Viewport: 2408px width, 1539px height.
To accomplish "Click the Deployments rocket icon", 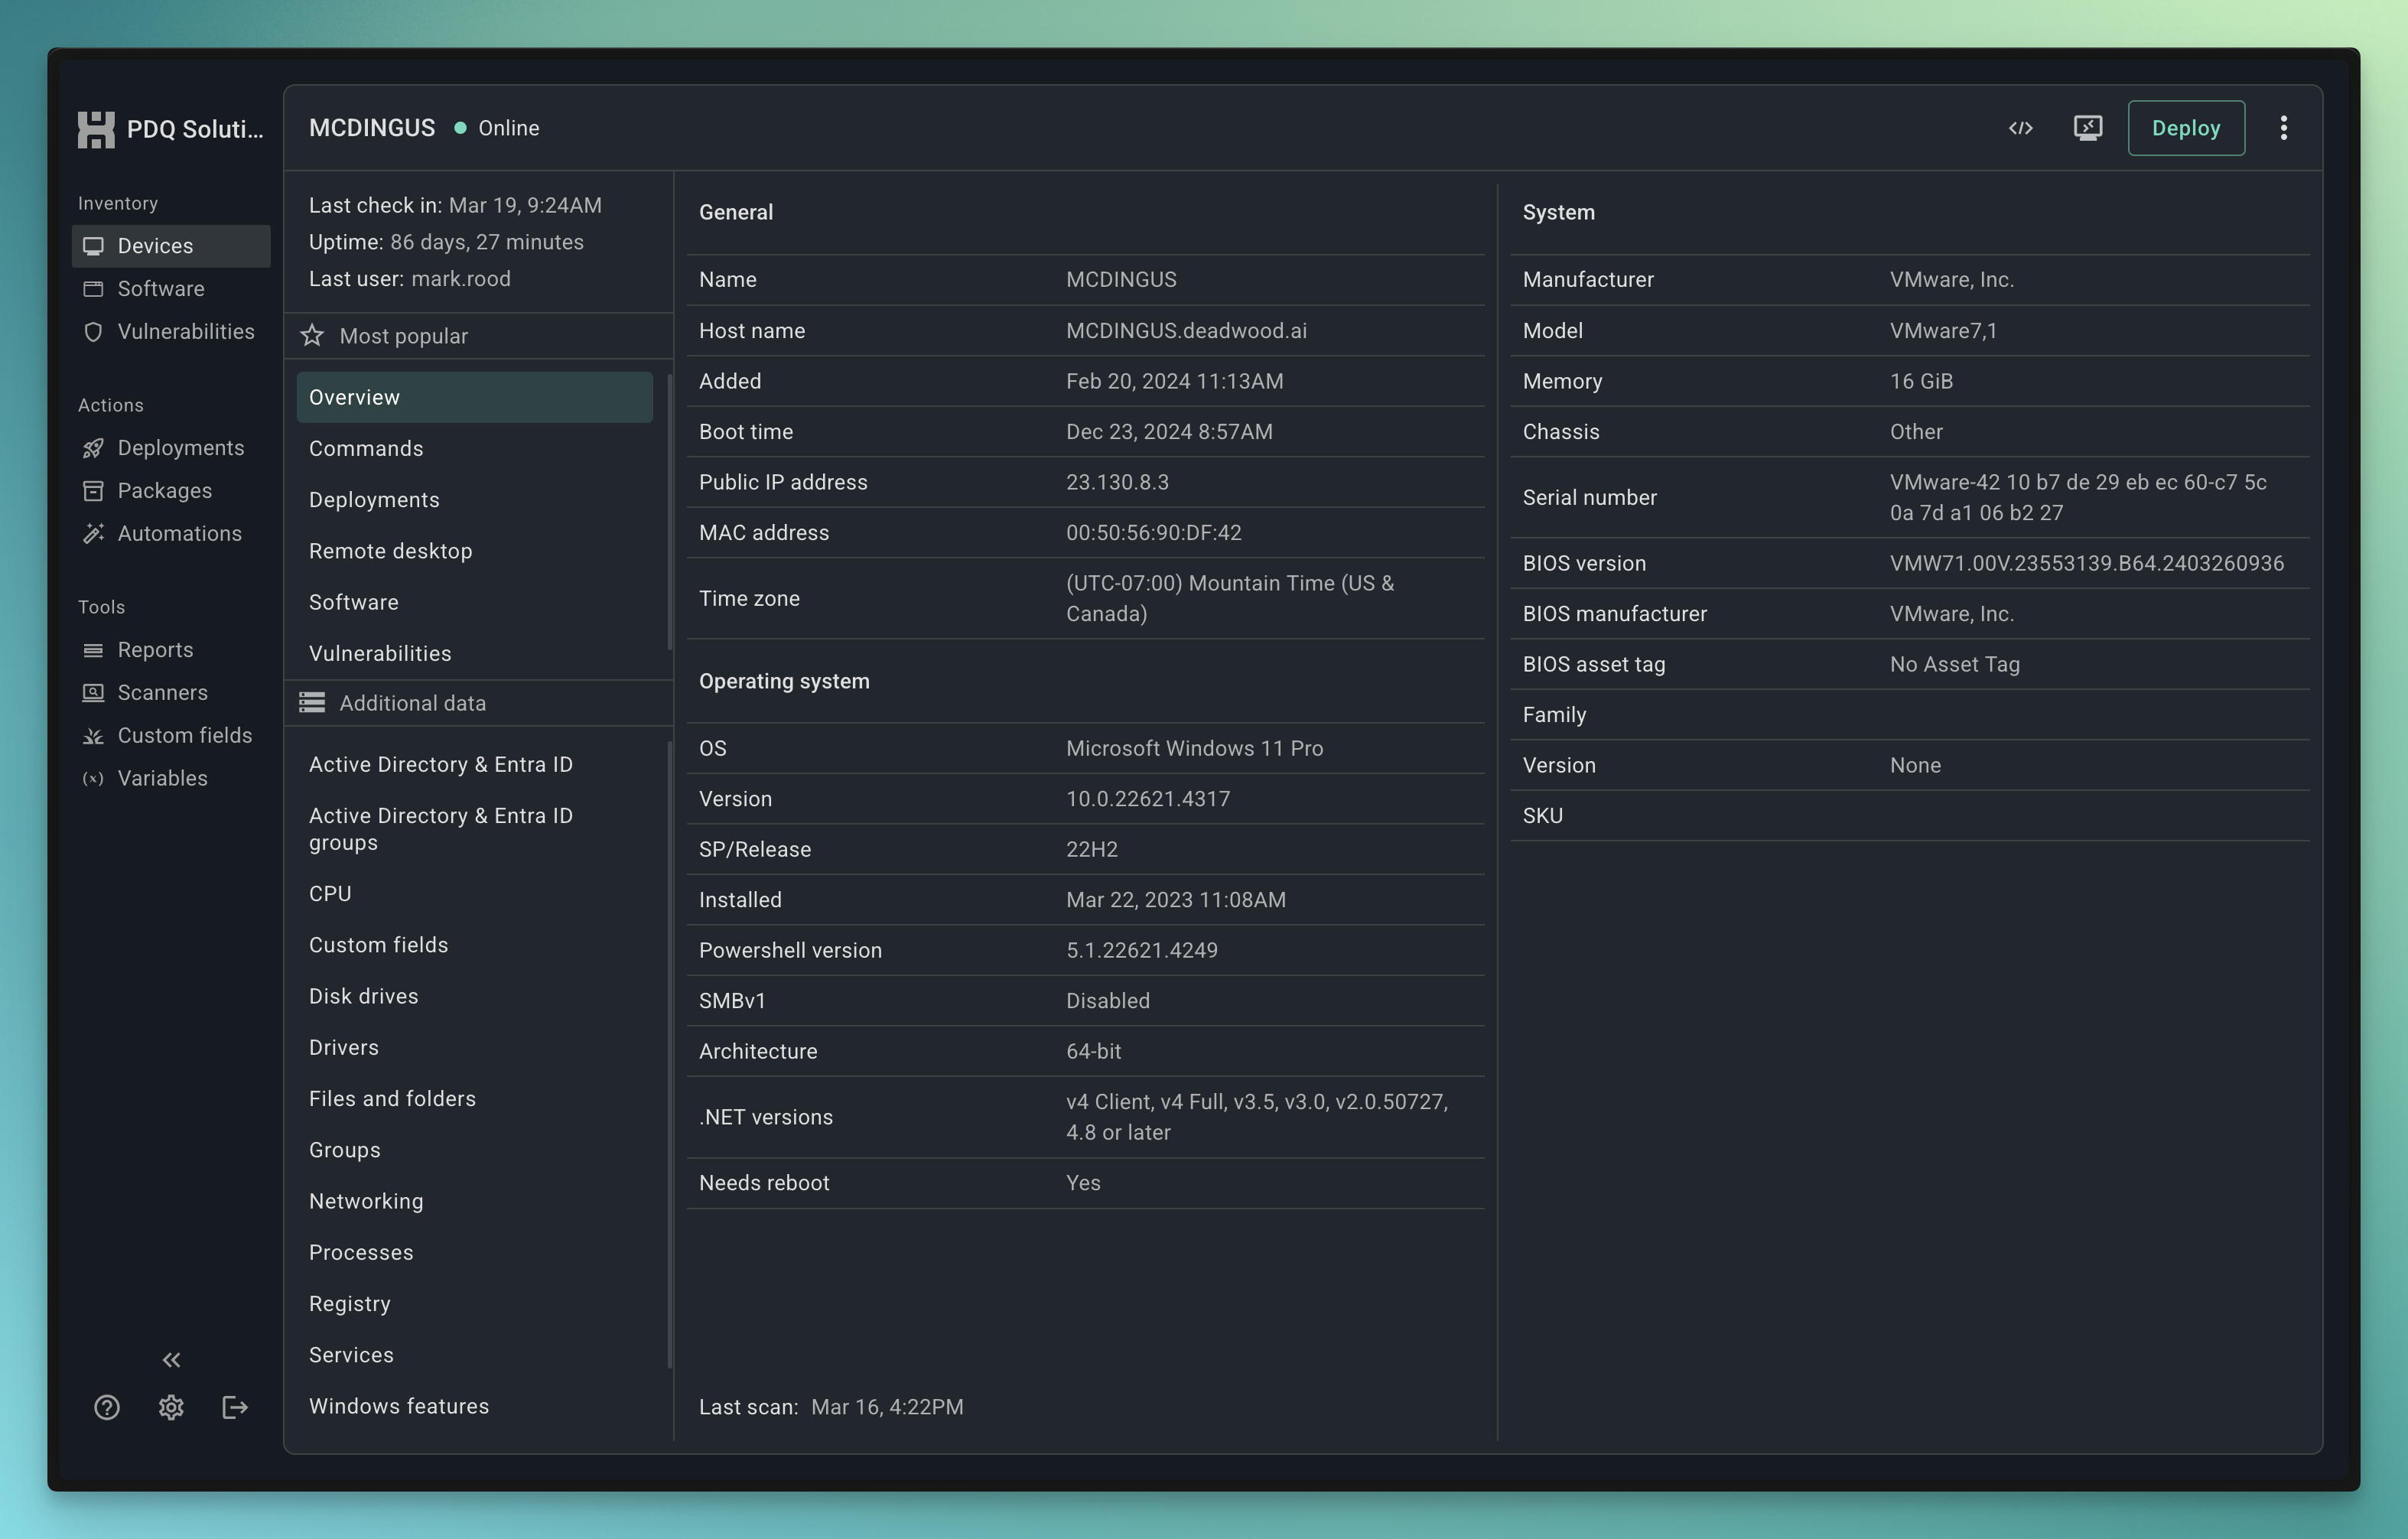I will pos(93,448).
